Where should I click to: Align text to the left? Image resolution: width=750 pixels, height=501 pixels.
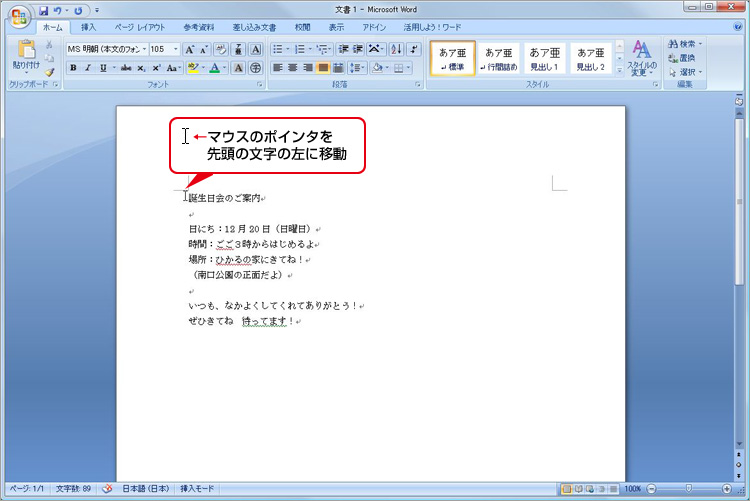pos(277,68)
